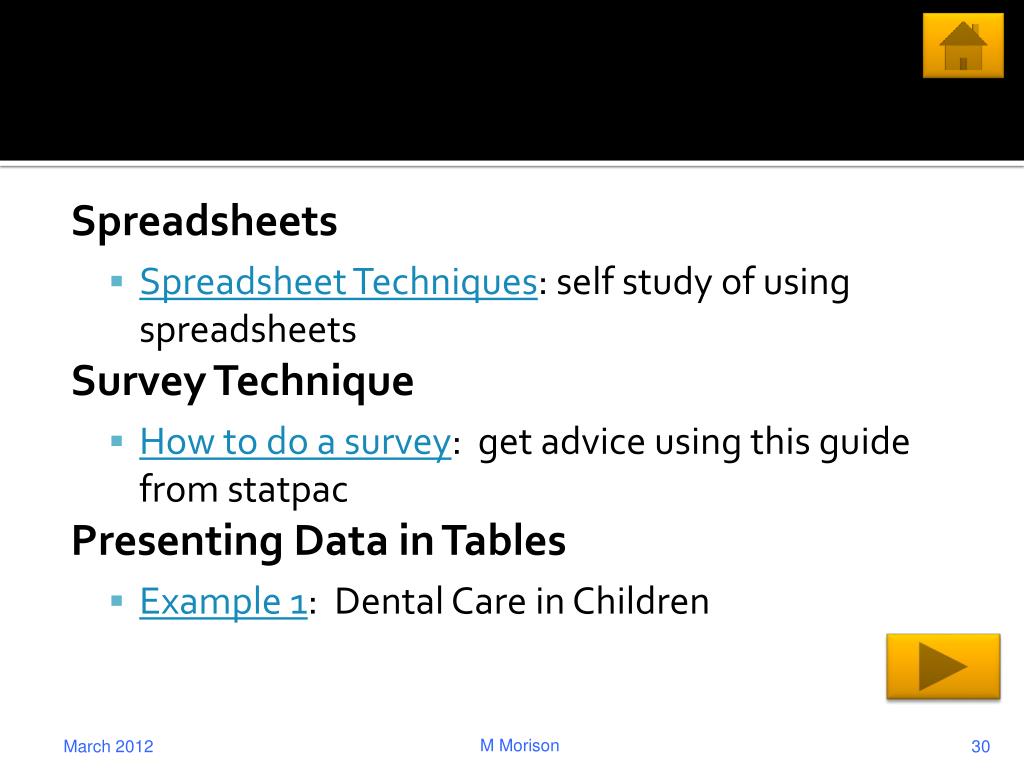The width and height of the screenshot is (1024, 768).
Task: Click the March 2012 footer date
Action: (108, 746)
